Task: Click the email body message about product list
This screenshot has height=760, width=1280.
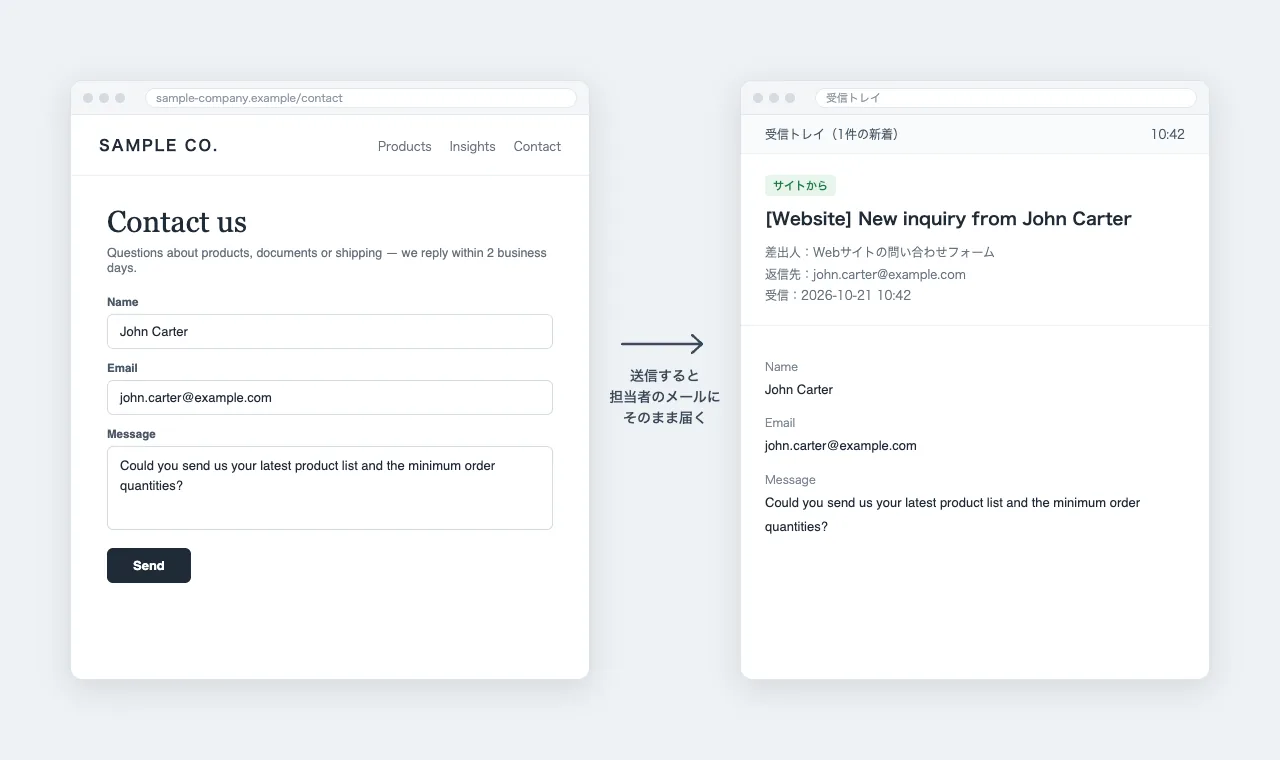Action: click(x=953, y=515)
